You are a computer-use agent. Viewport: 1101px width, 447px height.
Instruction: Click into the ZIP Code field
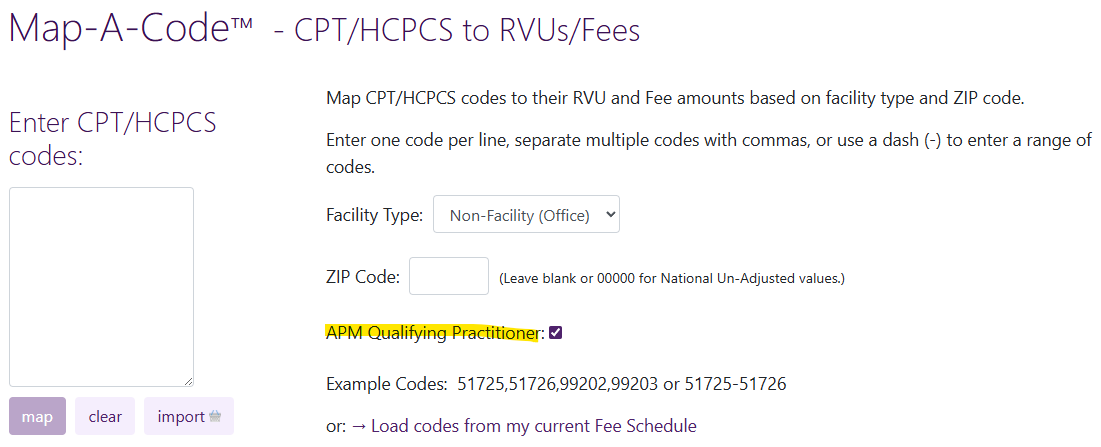point(449,276)
